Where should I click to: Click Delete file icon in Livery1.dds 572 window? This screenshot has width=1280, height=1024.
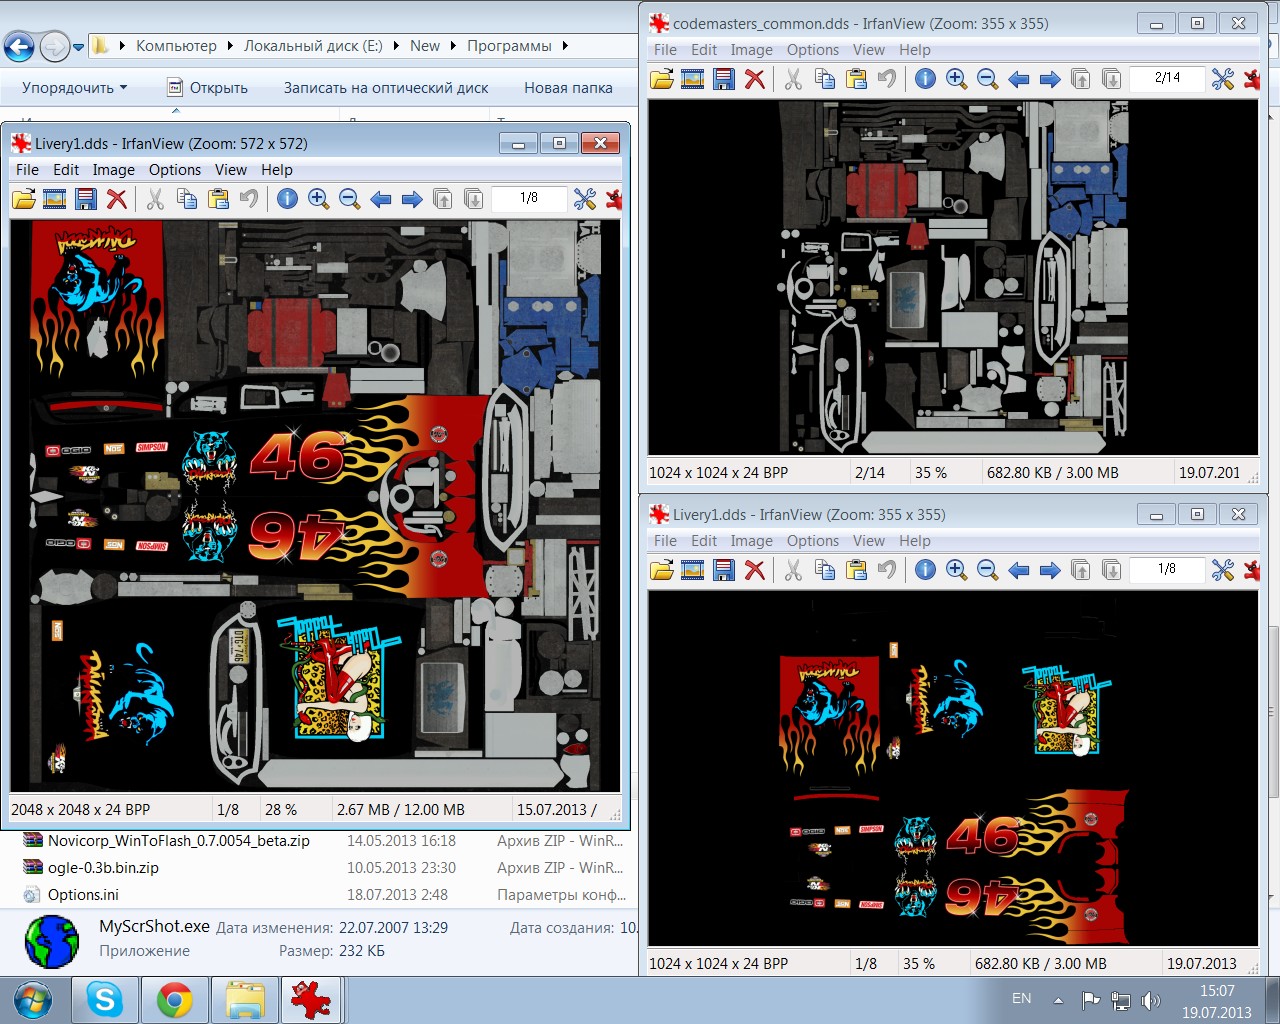(x=117, y=199)
